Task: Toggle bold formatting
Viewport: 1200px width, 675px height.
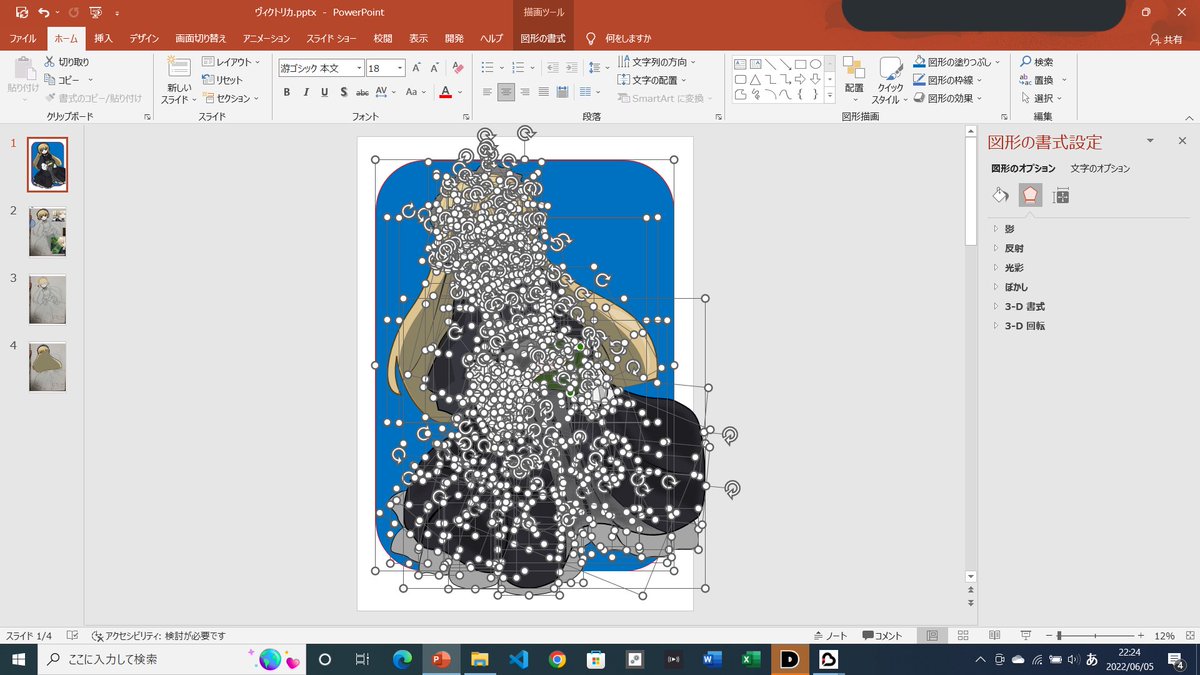Action: [x=287, y=92]
